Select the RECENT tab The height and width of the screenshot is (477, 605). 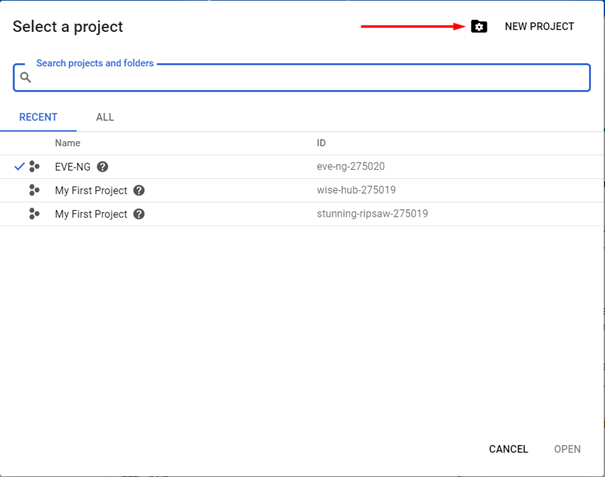38,117
